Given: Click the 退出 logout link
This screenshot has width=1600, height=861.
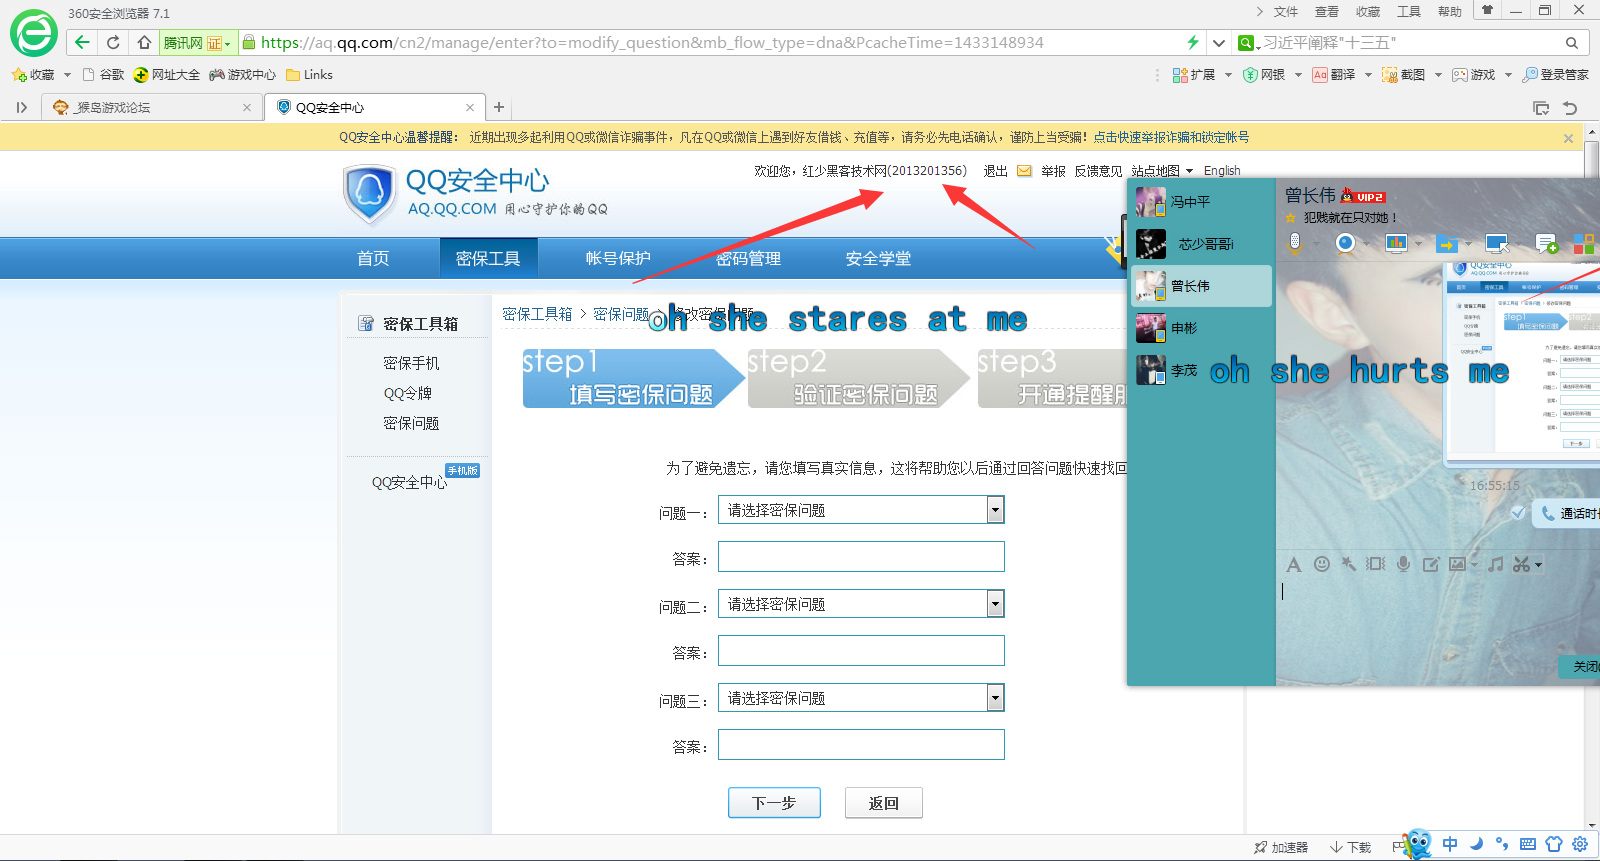Looking at the screenshot, I should [x=995, y=171].
